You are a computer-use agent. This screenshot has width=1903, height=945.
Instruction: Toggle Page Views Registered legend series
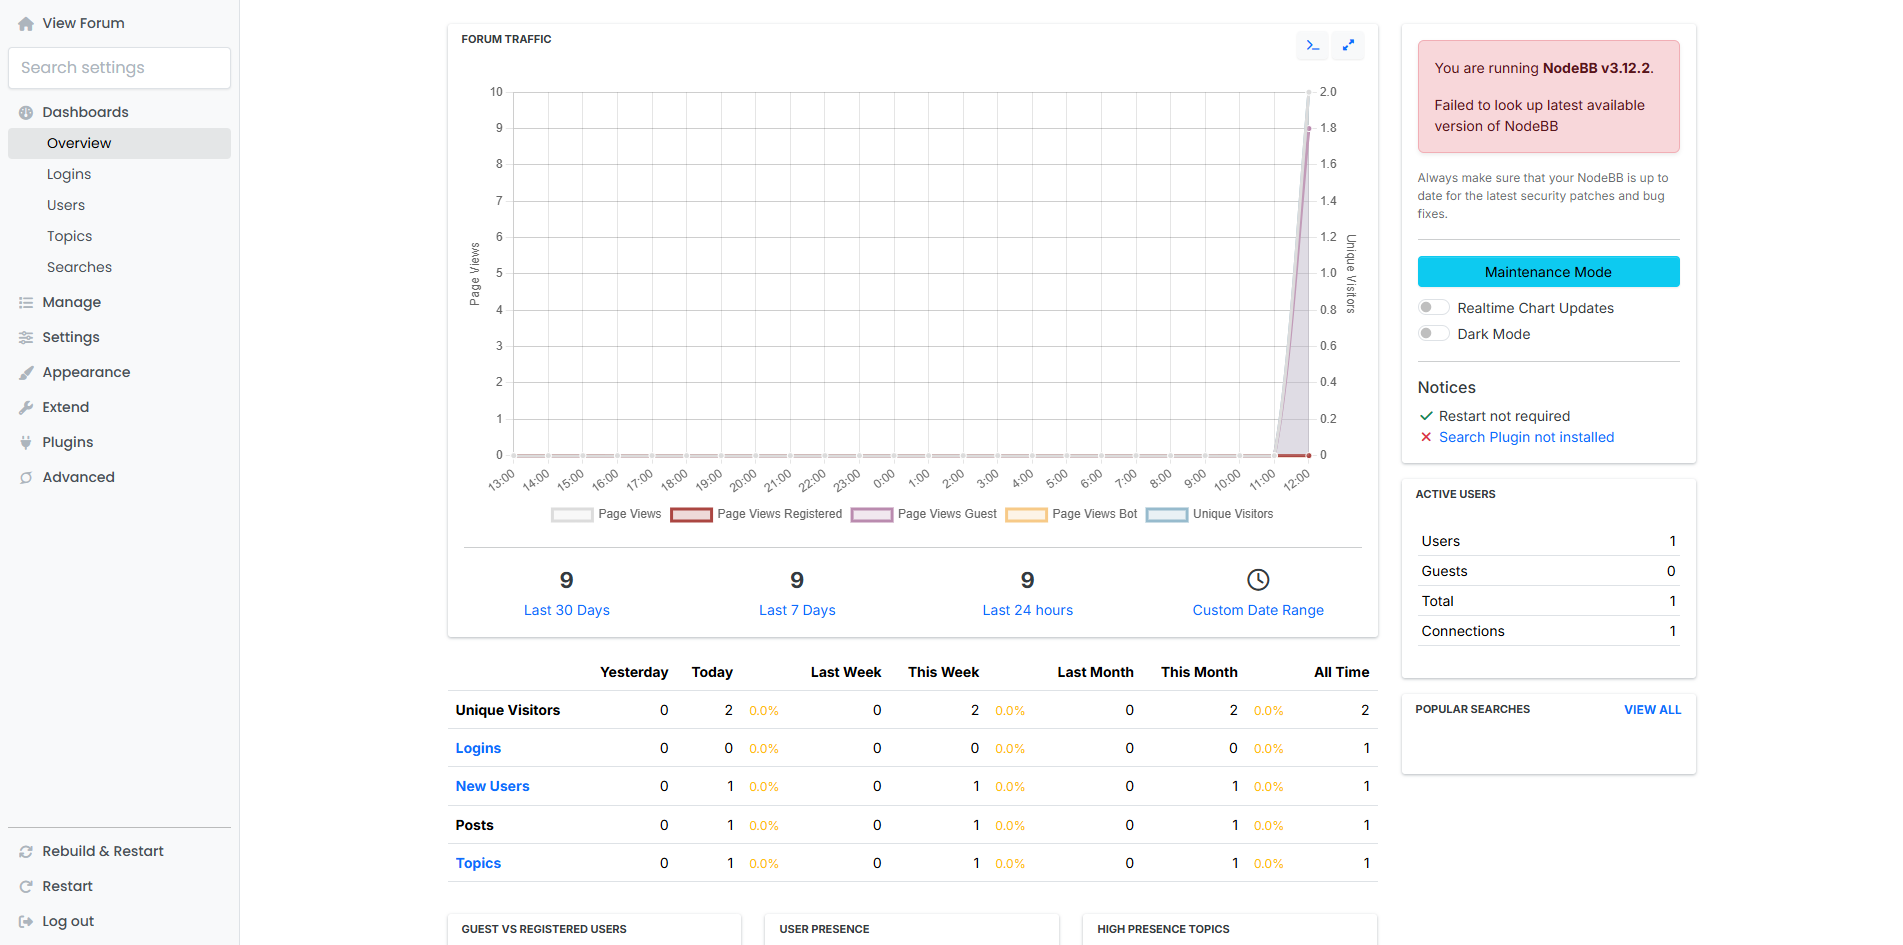pos(756,514)
